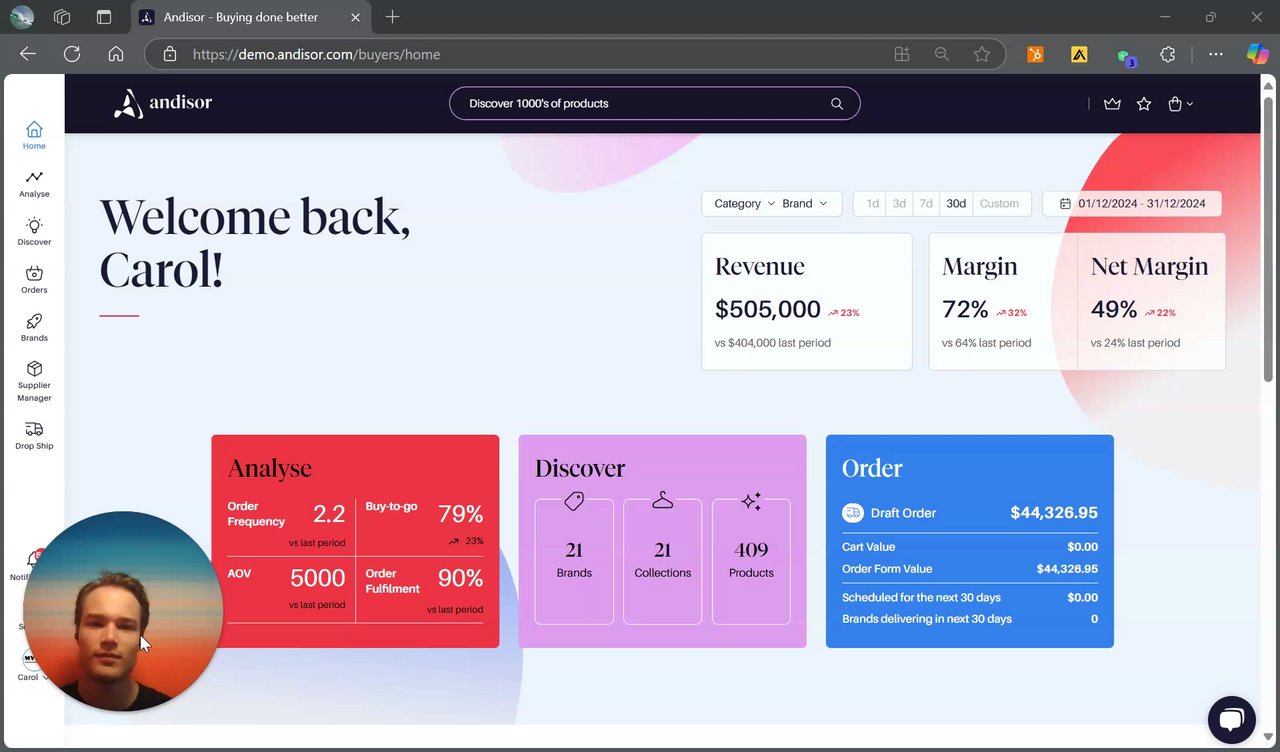Screen dimensions: 1280x752
Task: Open browser Settings and more menu
Action: pos(1215,55)
